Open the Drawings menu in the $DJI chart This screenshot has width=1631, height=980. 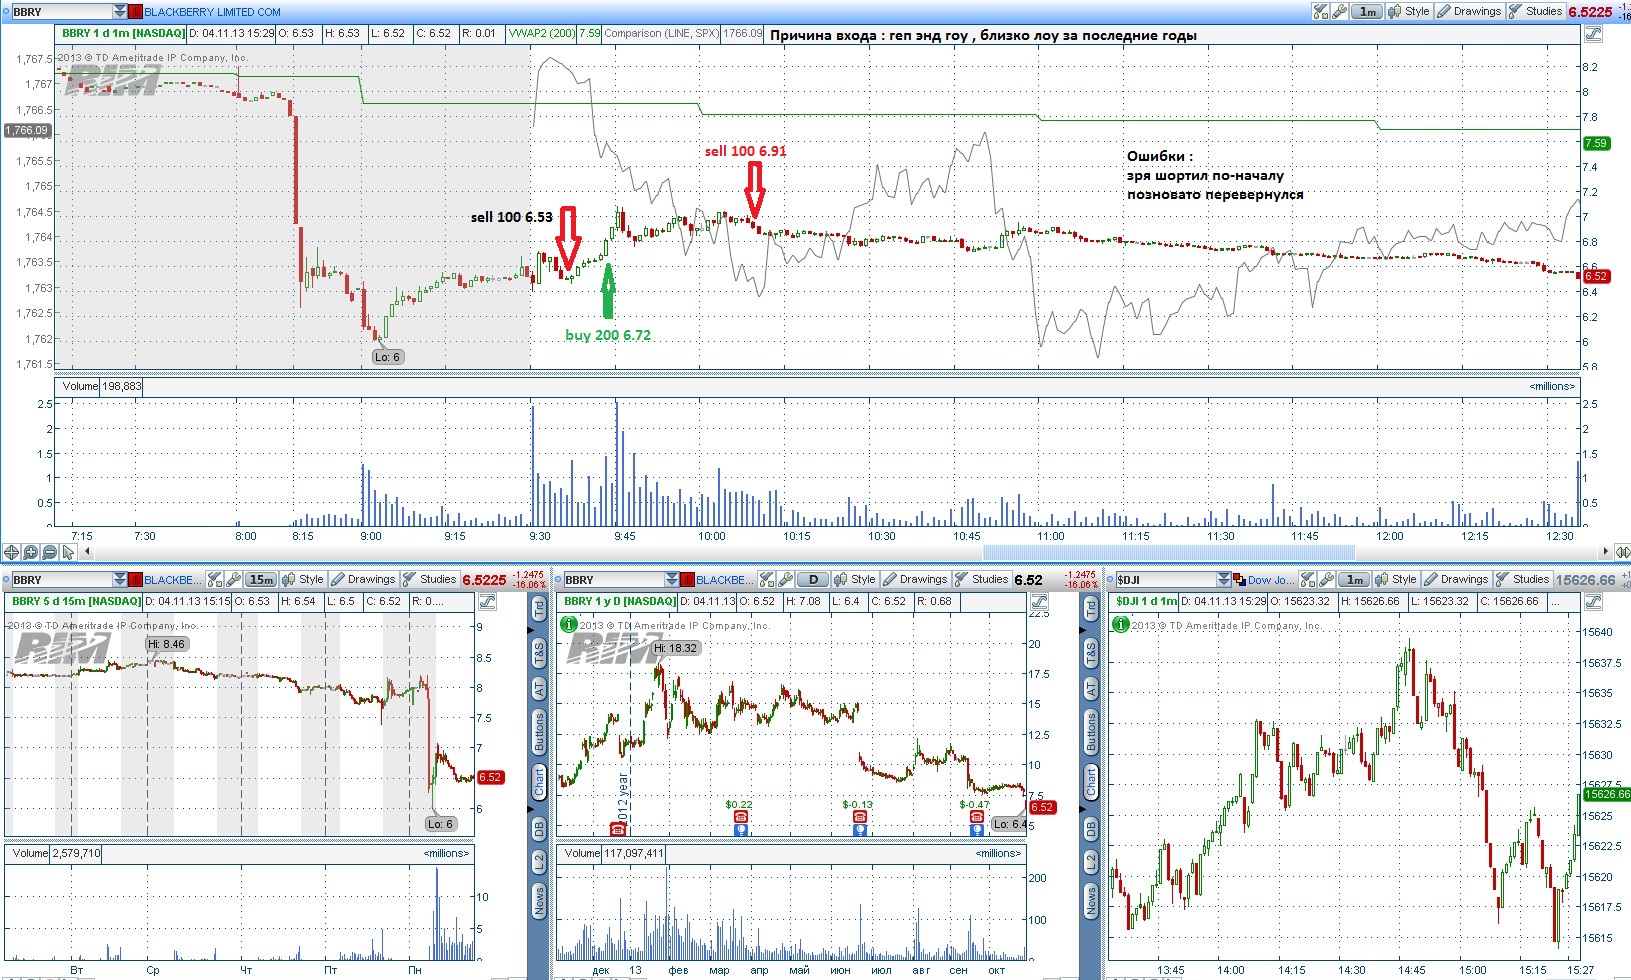[x=1456, y=580]
